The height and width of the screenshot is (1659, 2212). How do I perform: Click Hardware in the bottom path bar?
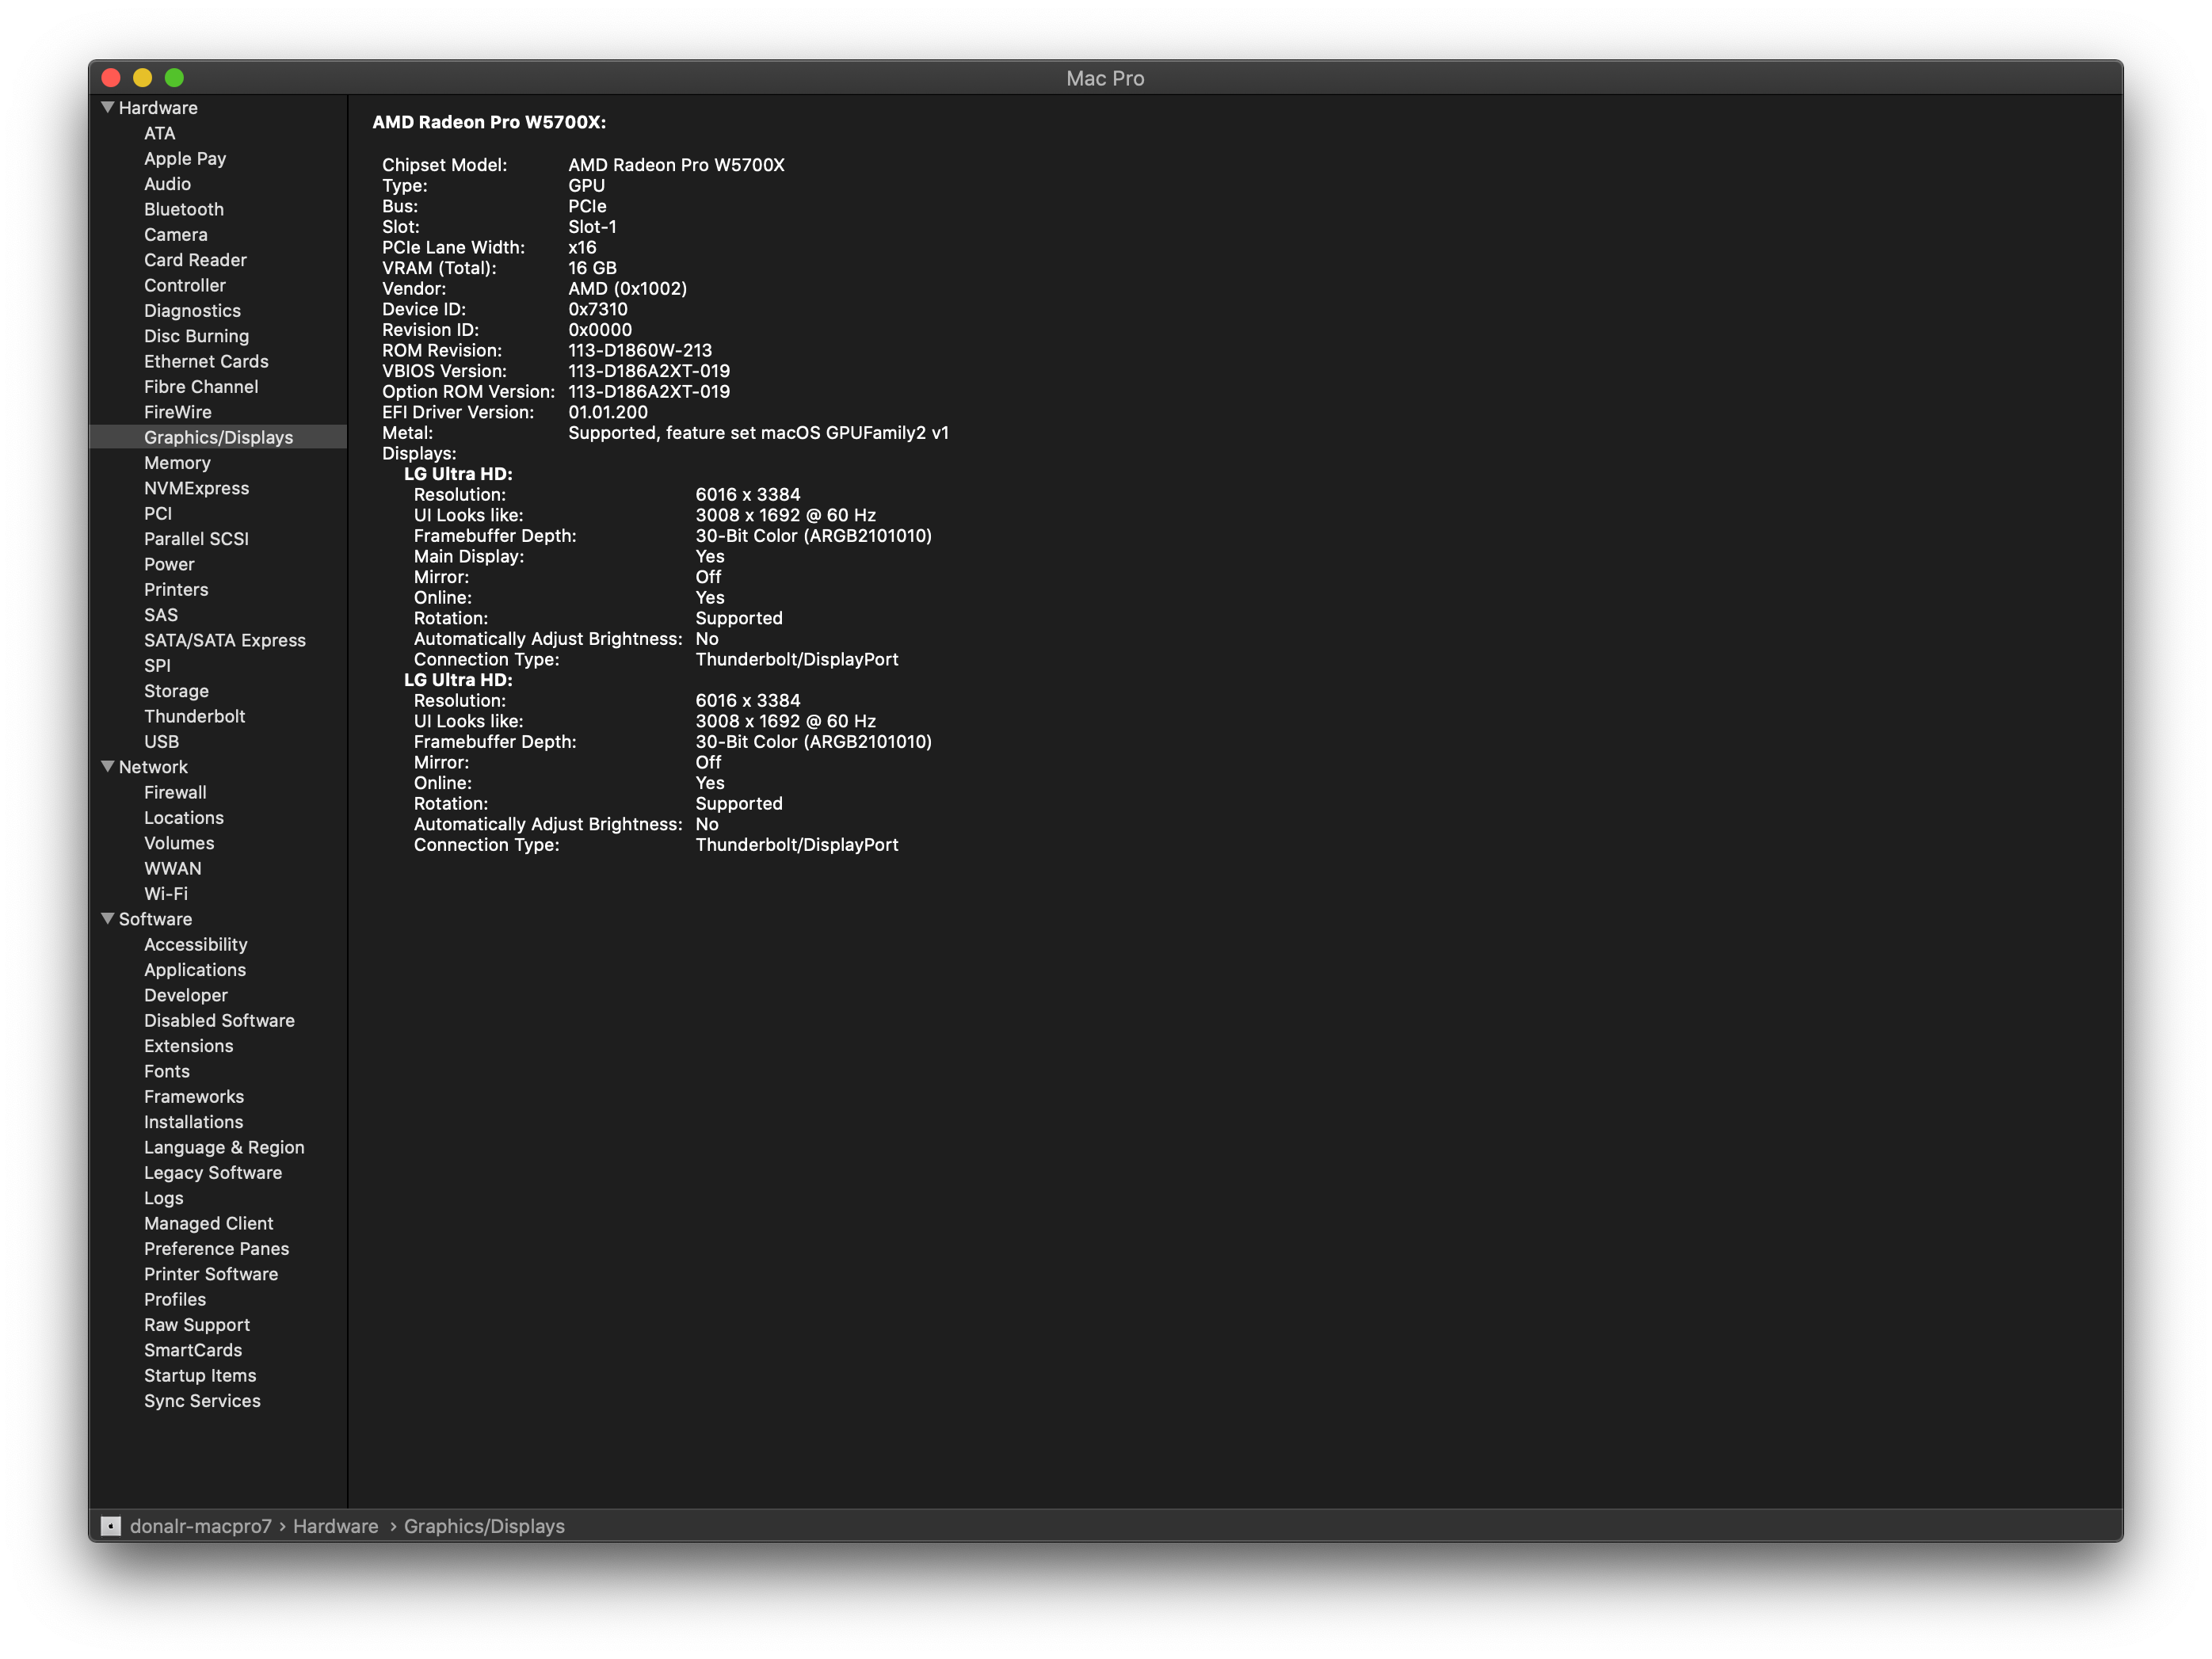pyautogui.click(x=335, y=1526)
